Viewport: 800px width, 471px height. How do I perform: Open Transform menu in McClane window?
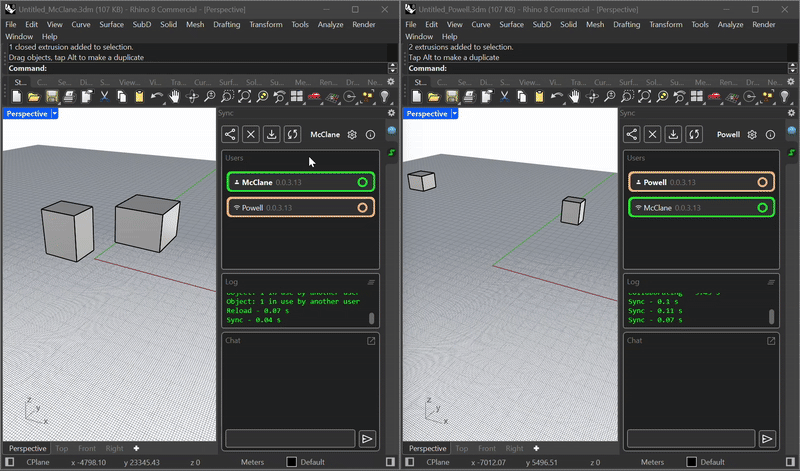[x=266, y=24]
